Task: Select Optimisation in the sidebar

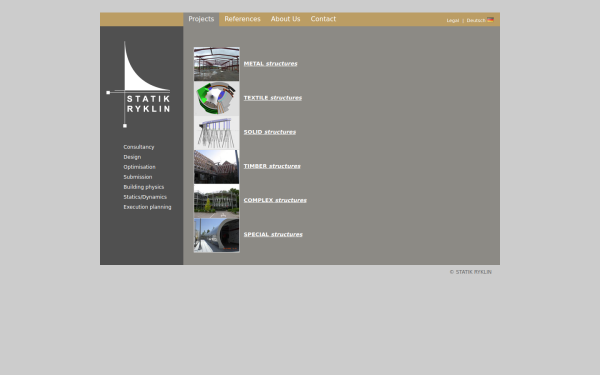Action: (139, 167)
